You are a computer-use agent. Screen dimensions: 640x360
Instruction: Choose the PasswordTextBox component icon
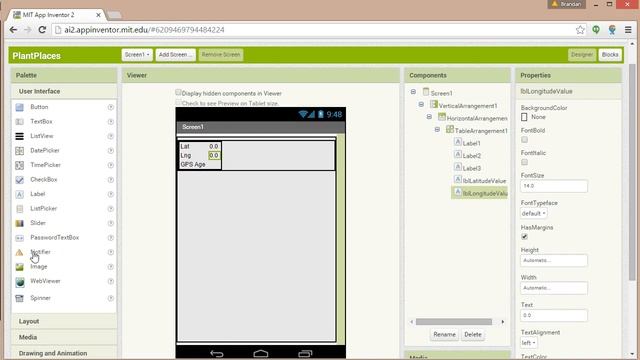click(19, 238)
